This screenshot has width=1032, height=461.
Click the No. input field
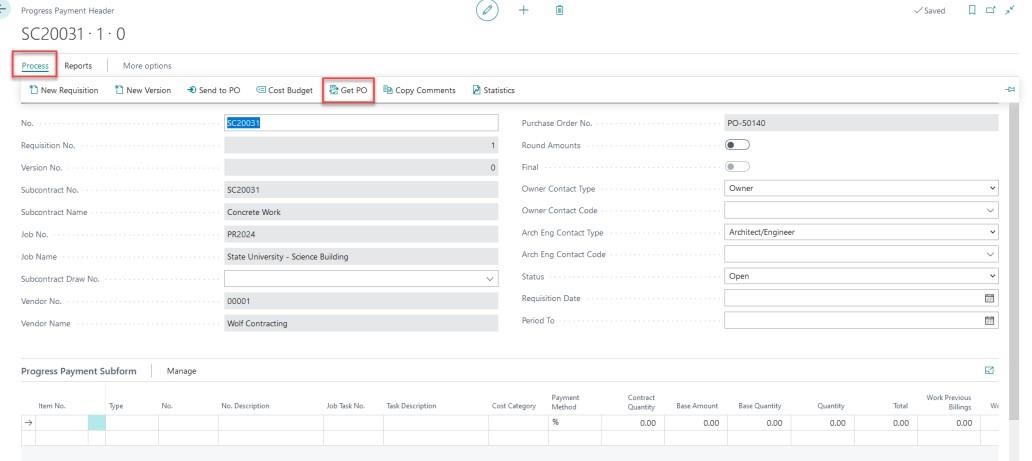click(x=361, y=123)
